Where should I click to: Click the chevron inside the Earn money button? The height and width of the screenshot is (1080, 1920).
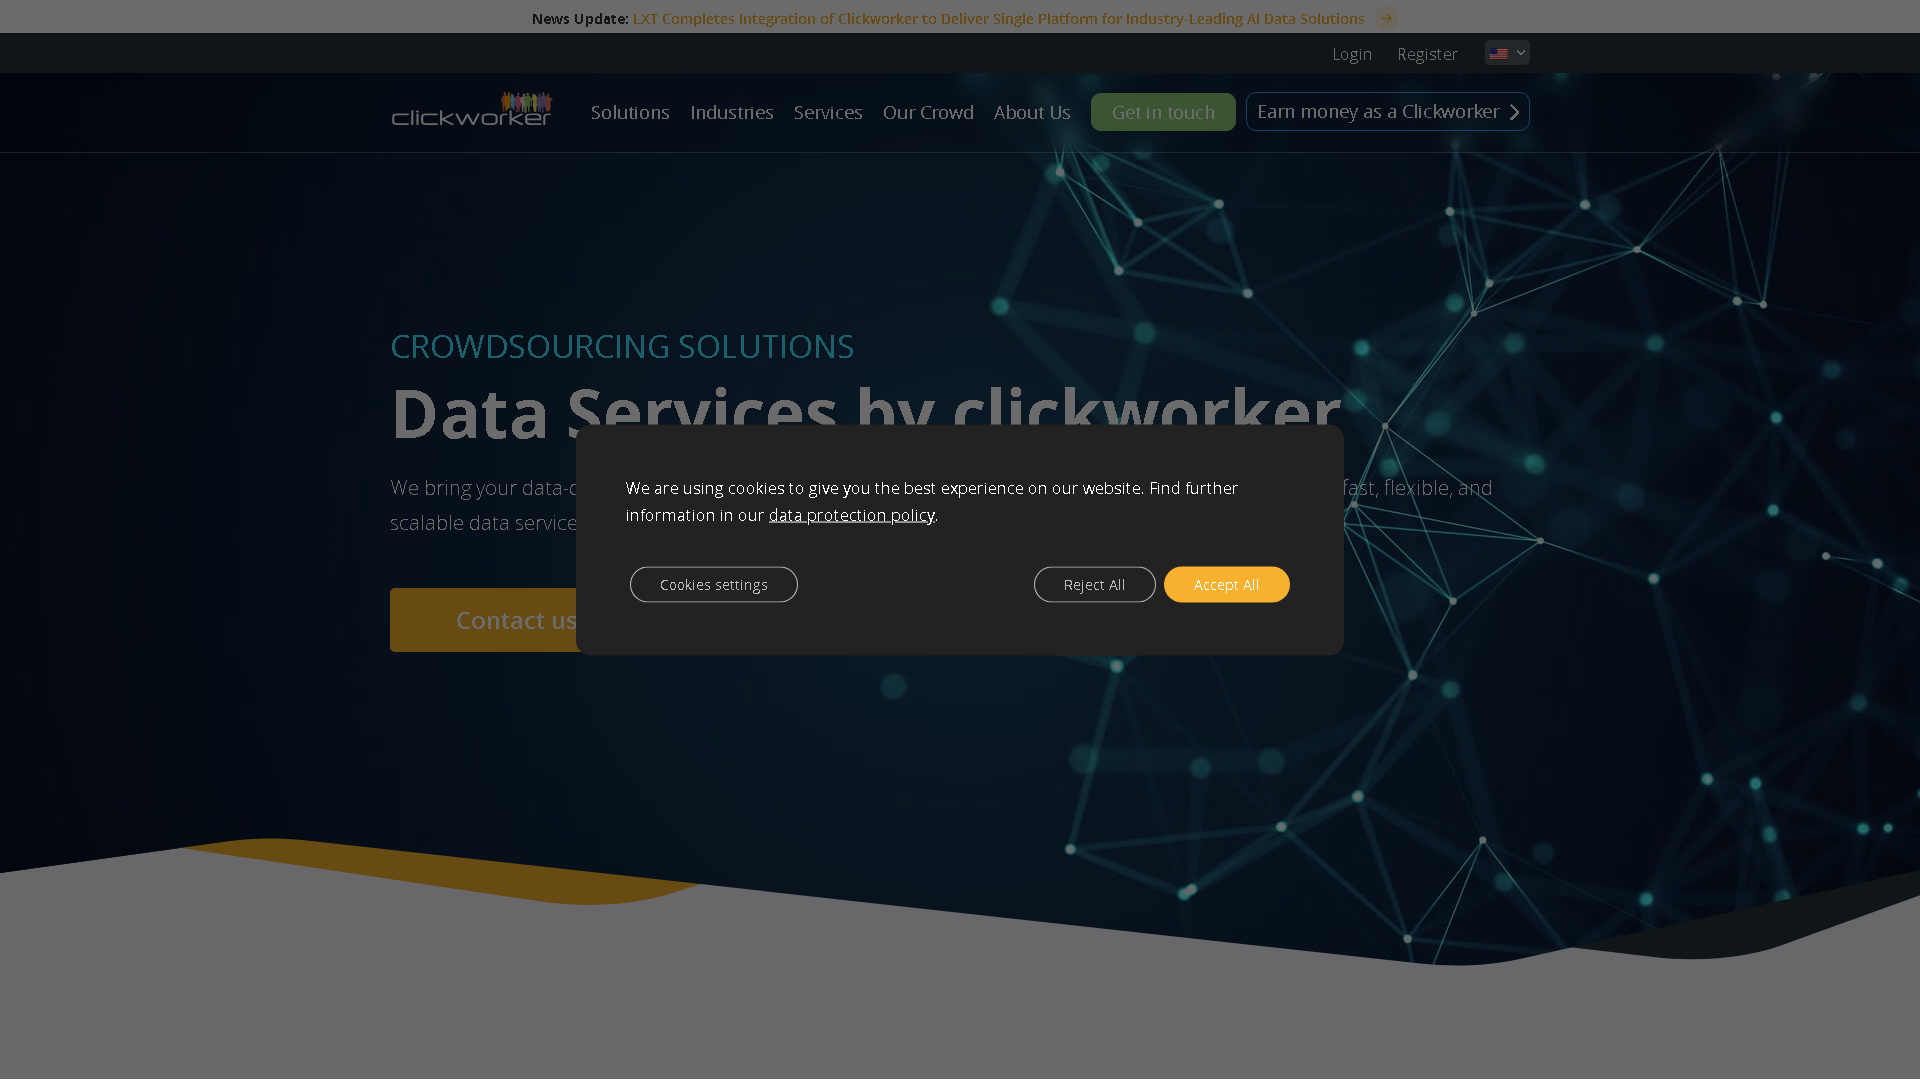pos(1513,111)
